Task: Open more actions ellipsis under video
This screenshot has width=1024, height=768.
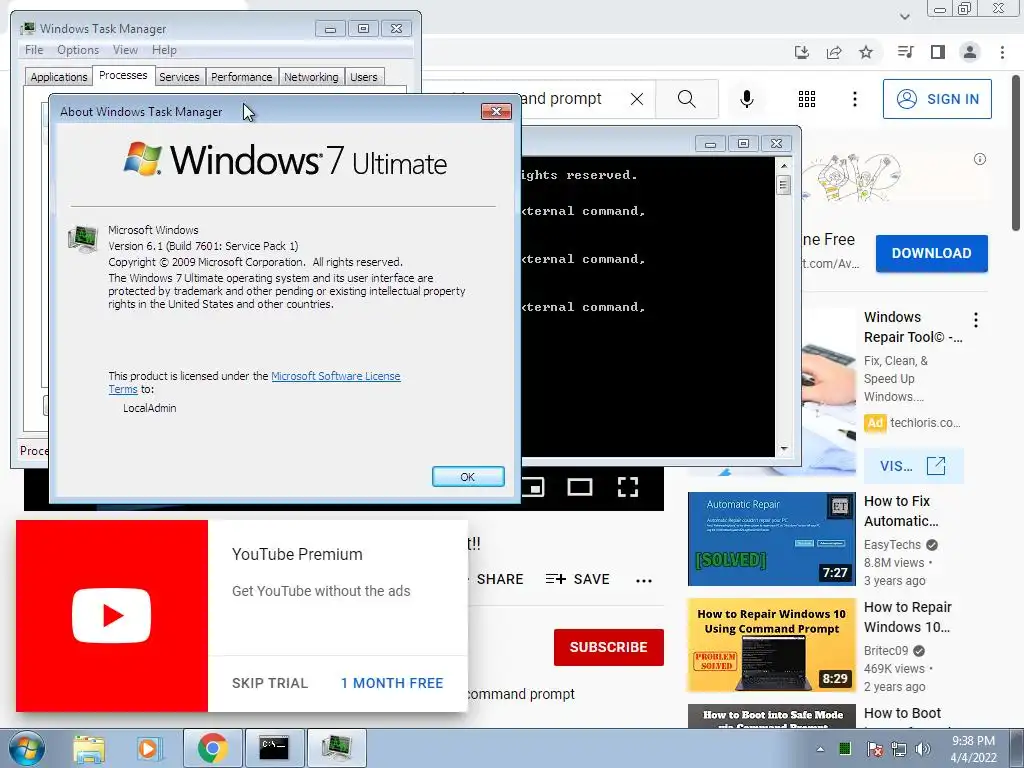Action: [x=644, y=581]
